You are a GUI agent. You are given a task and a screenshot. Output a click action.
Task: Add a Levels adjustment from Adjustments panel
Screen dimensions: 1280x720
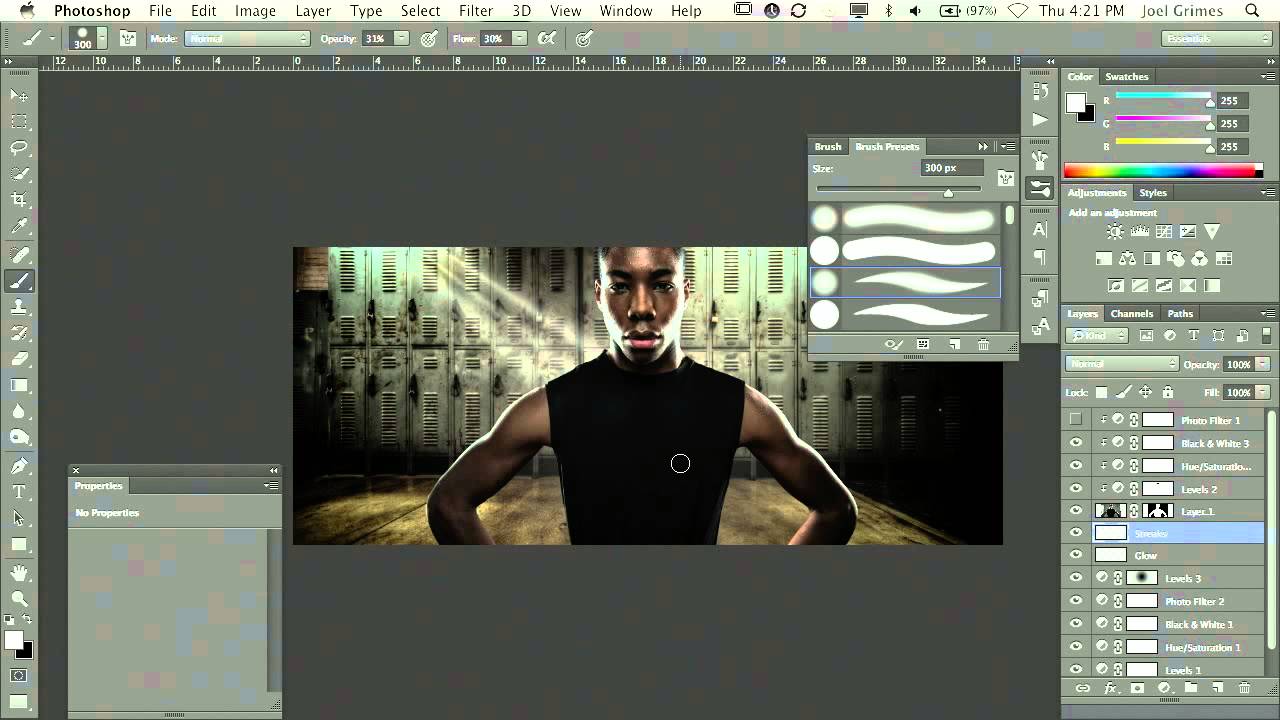click(x=1139, y=231)
